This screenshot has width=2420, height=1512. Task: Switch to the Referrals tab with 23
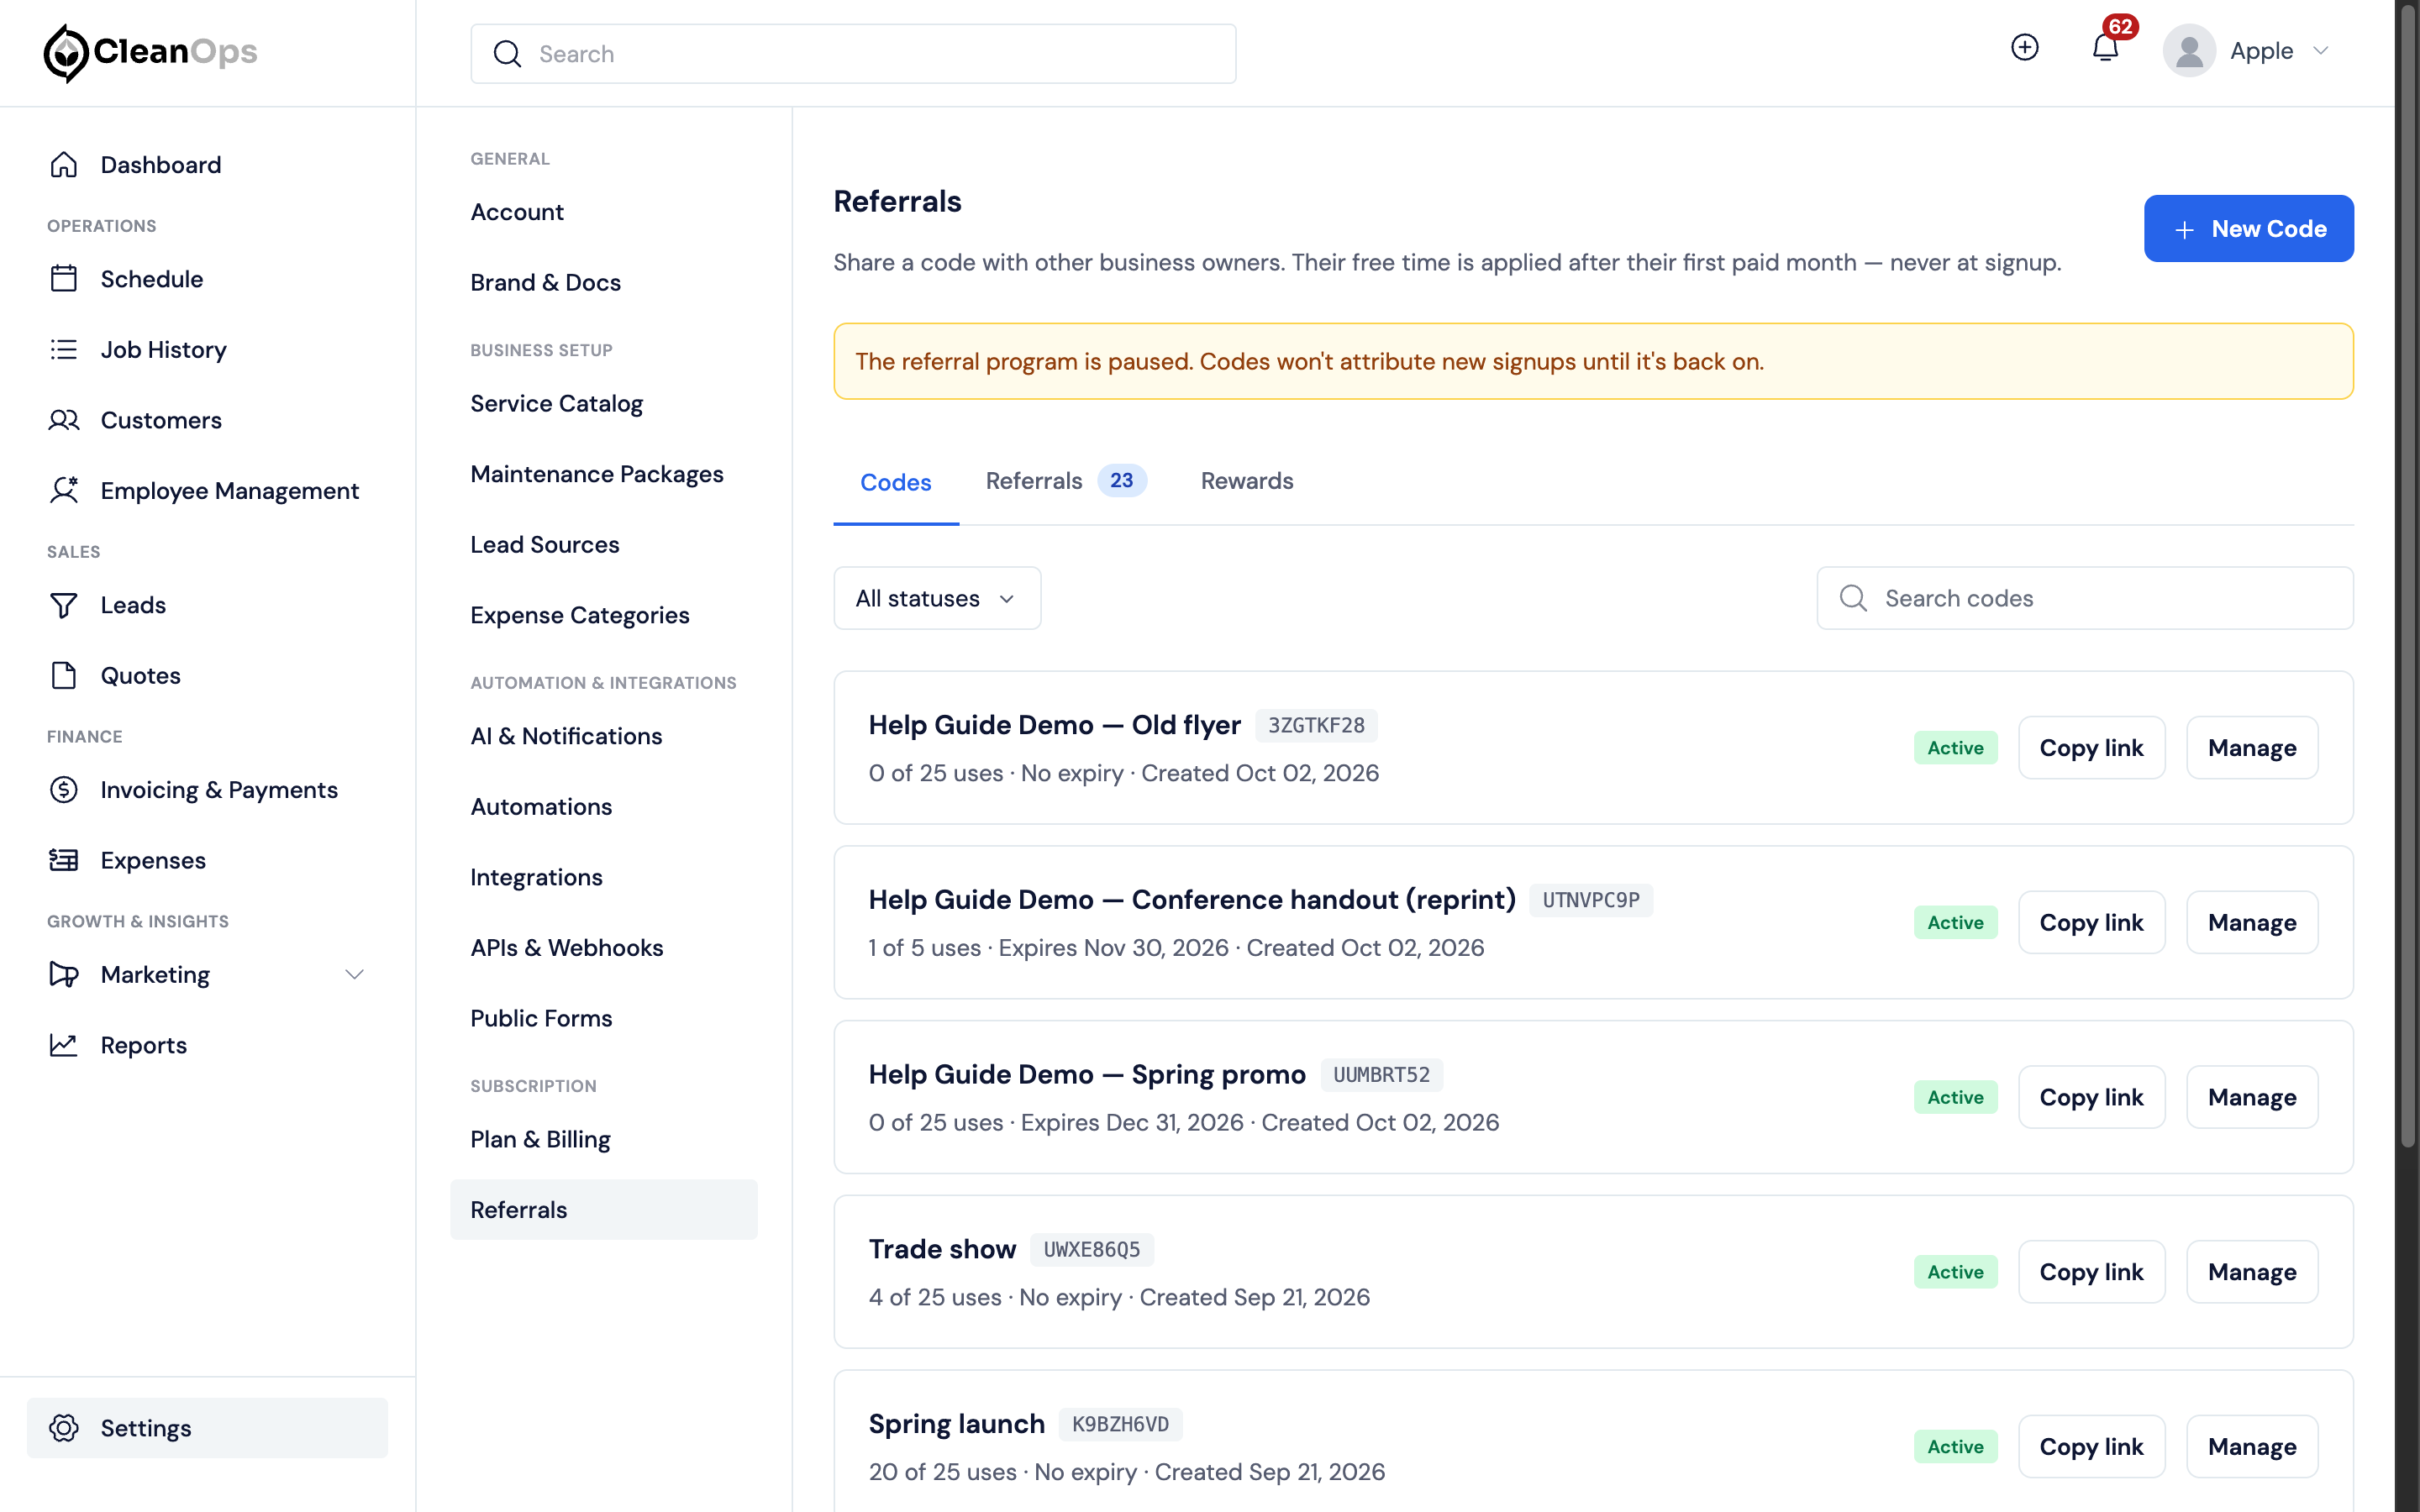[x=1065, y=481]
